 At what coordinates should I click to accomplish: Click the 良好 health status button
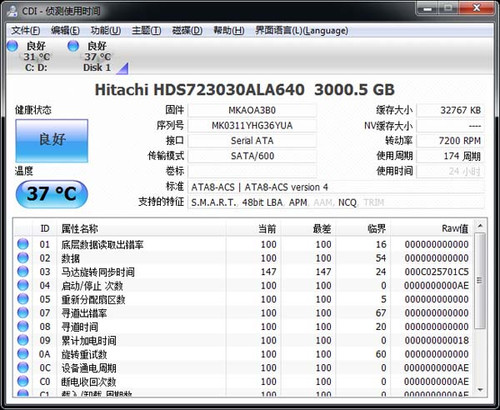click(x=52, y=141)
